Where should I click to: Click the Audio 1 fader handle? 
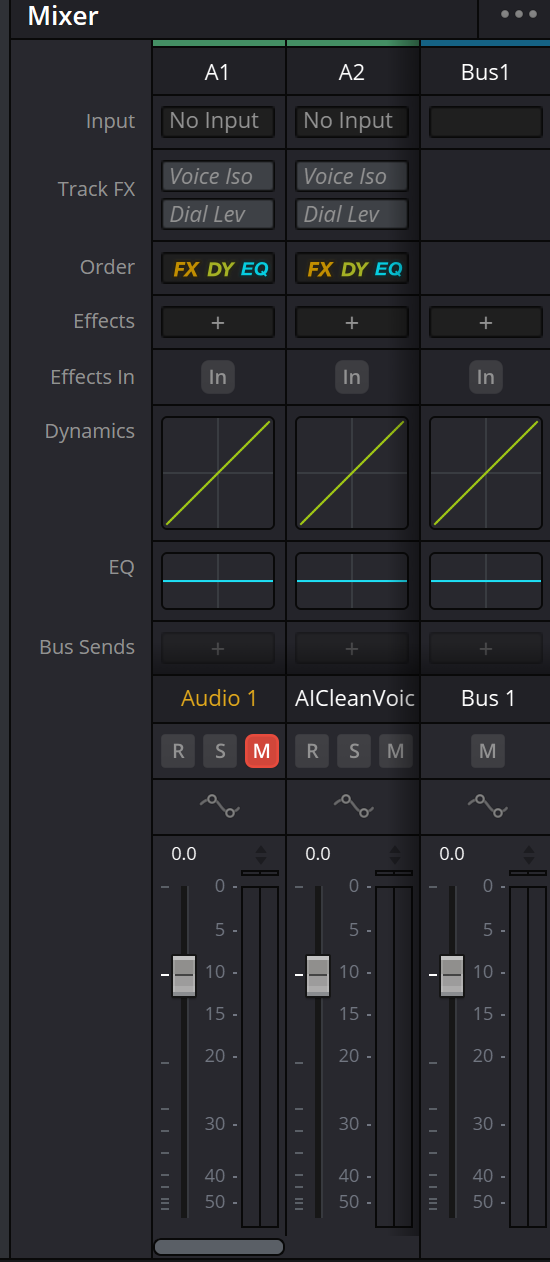pyautogui.click(x=184, y=975)
